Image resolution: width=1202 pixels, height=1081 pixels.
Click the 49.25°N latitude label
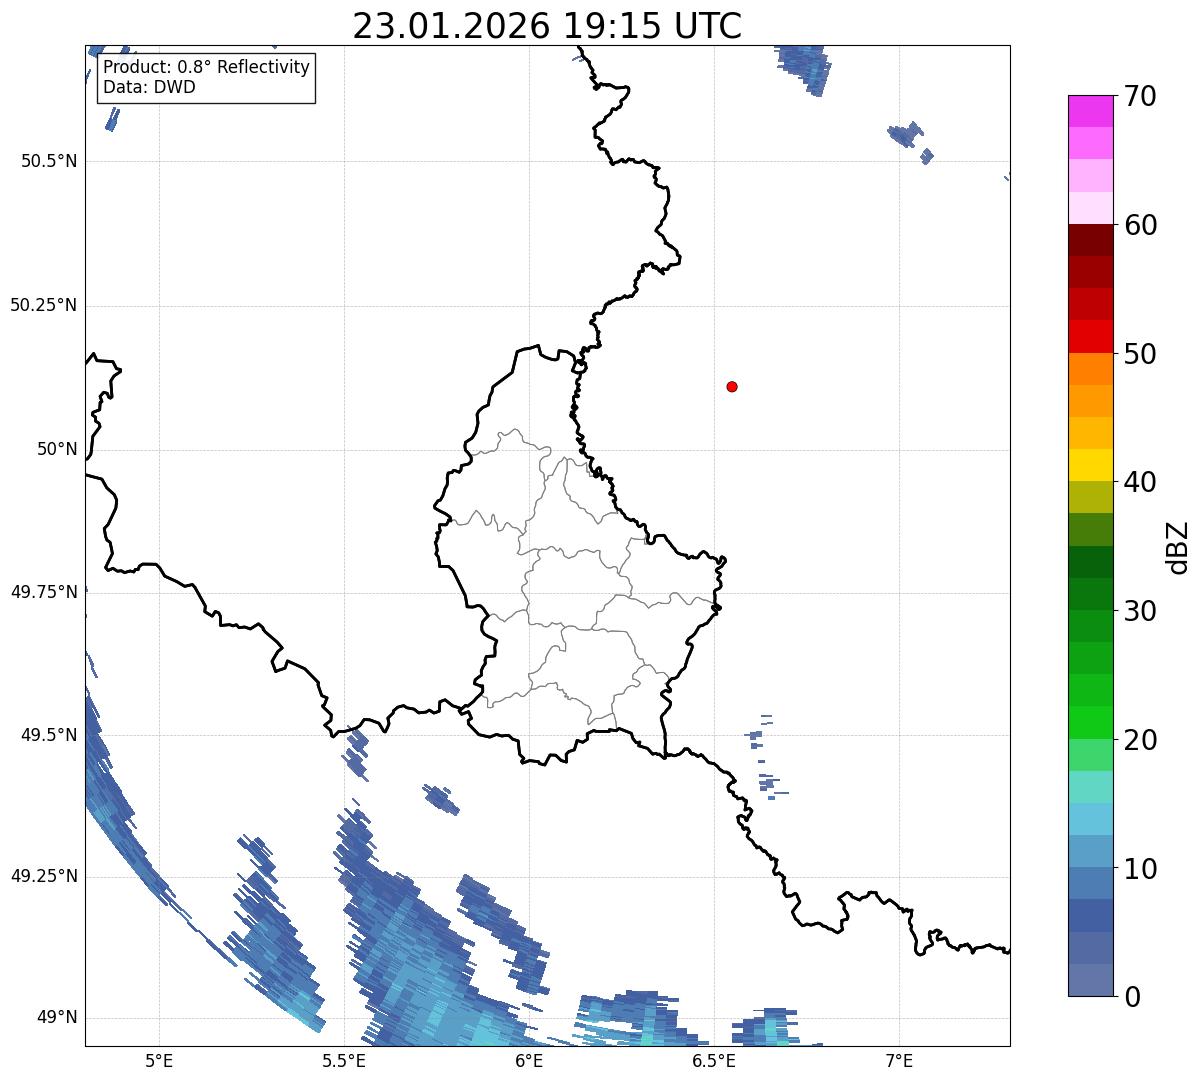click(44, 876)
